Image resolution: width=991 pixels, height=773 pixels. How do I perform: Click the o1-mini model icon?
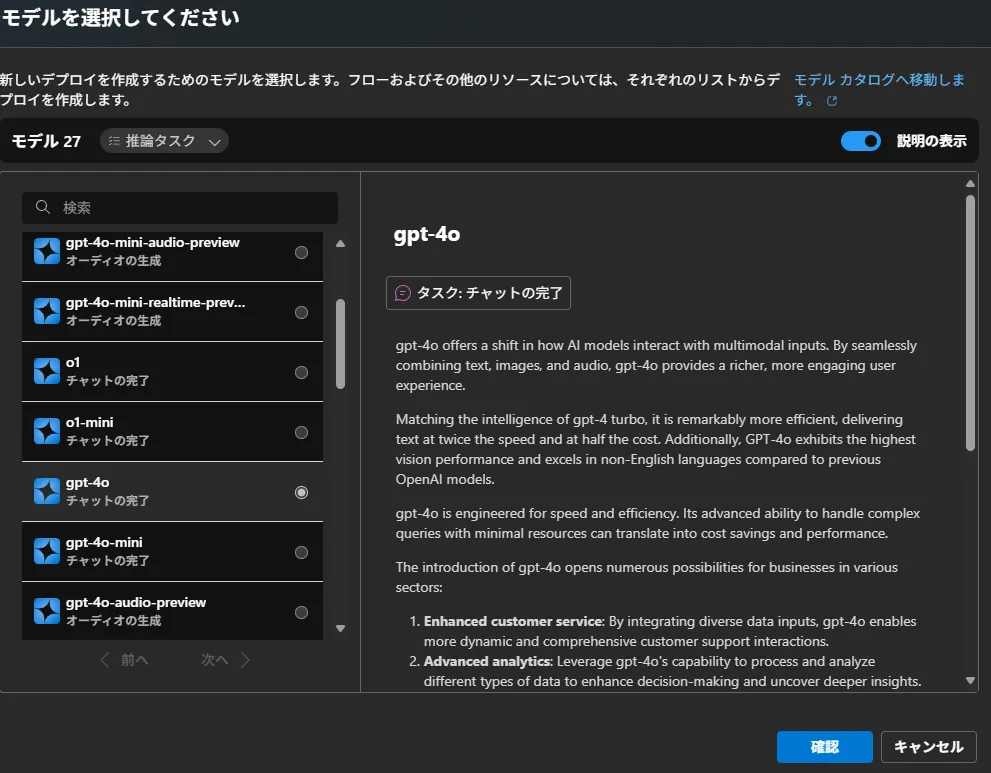[47, 432]
